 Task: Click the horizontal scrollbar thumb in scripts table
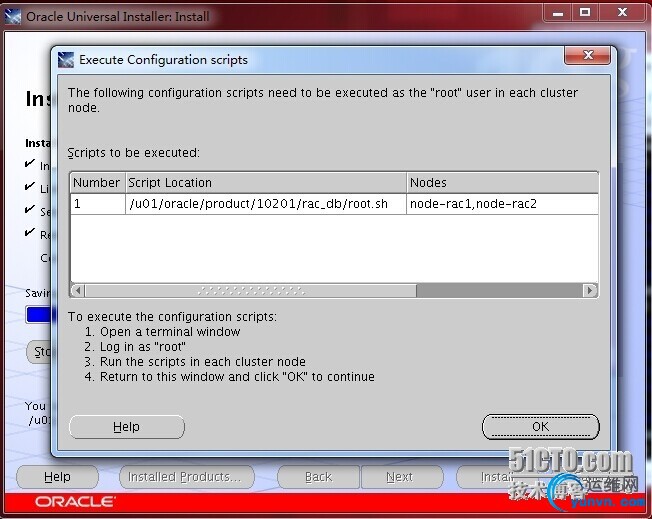251,290
